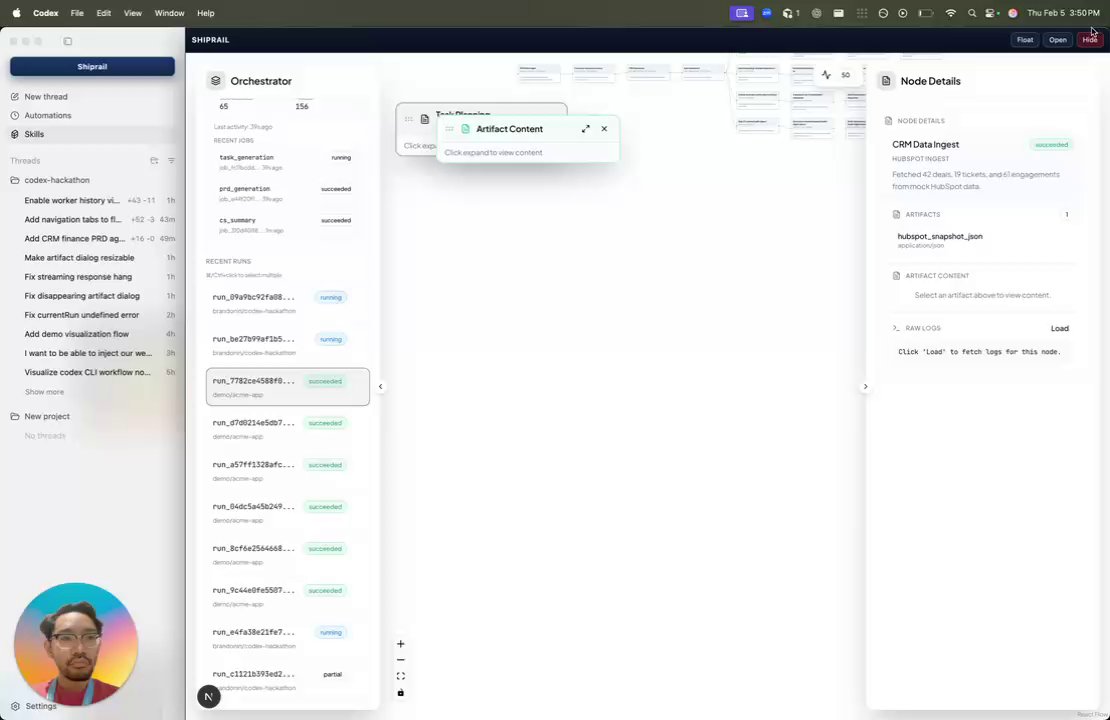Screen dimensions: 1110x720
Task: Select run_e4fa38e21fe7 run
Action: click(287, 638)
